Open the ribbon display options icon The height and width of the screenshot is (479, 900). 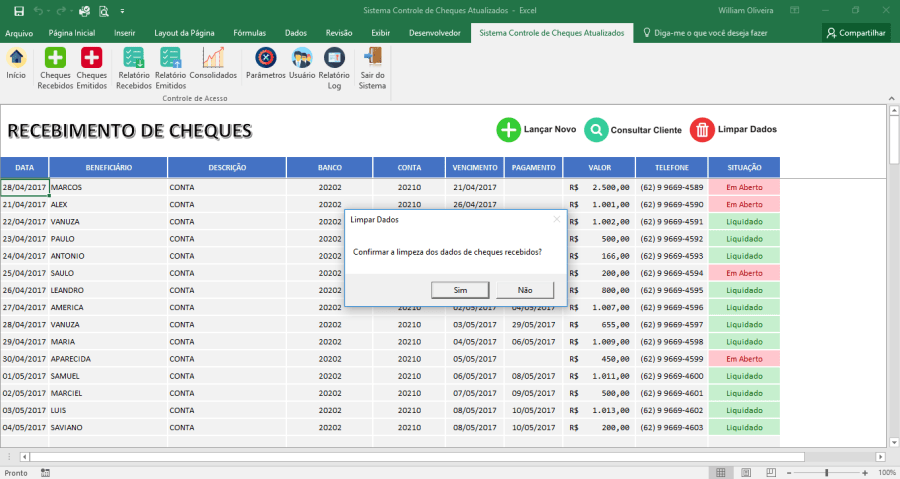(794, 10)
